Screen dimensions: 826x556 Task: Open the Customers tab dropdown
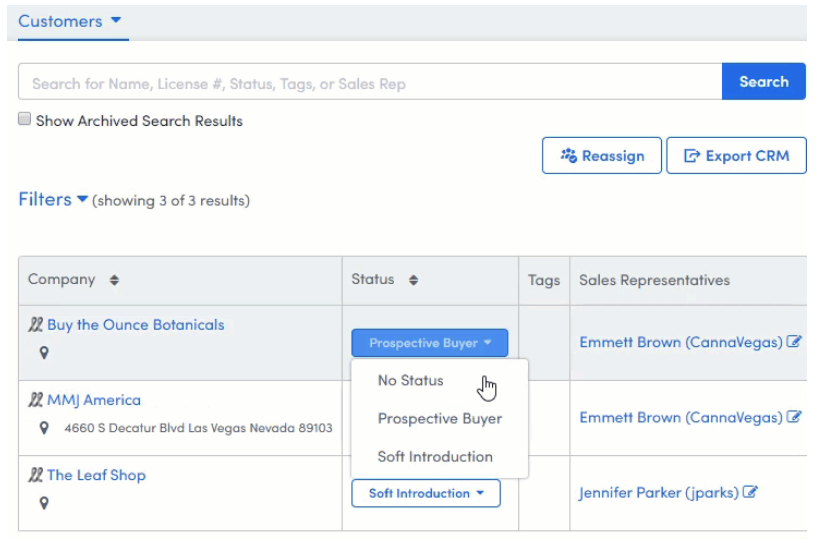coord(70,21)
